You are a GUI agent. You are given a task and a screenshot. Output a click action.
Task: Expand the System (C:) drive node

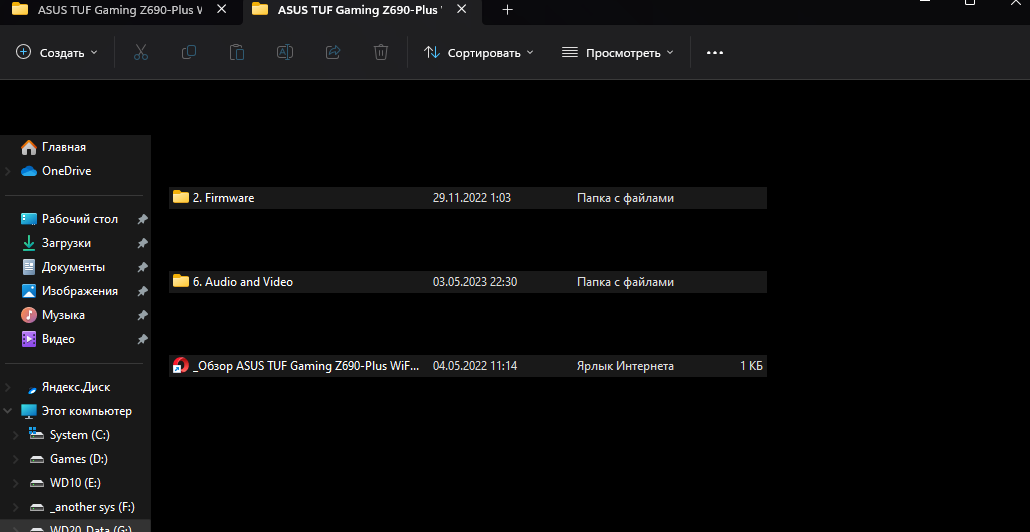(x=16, y=435)
